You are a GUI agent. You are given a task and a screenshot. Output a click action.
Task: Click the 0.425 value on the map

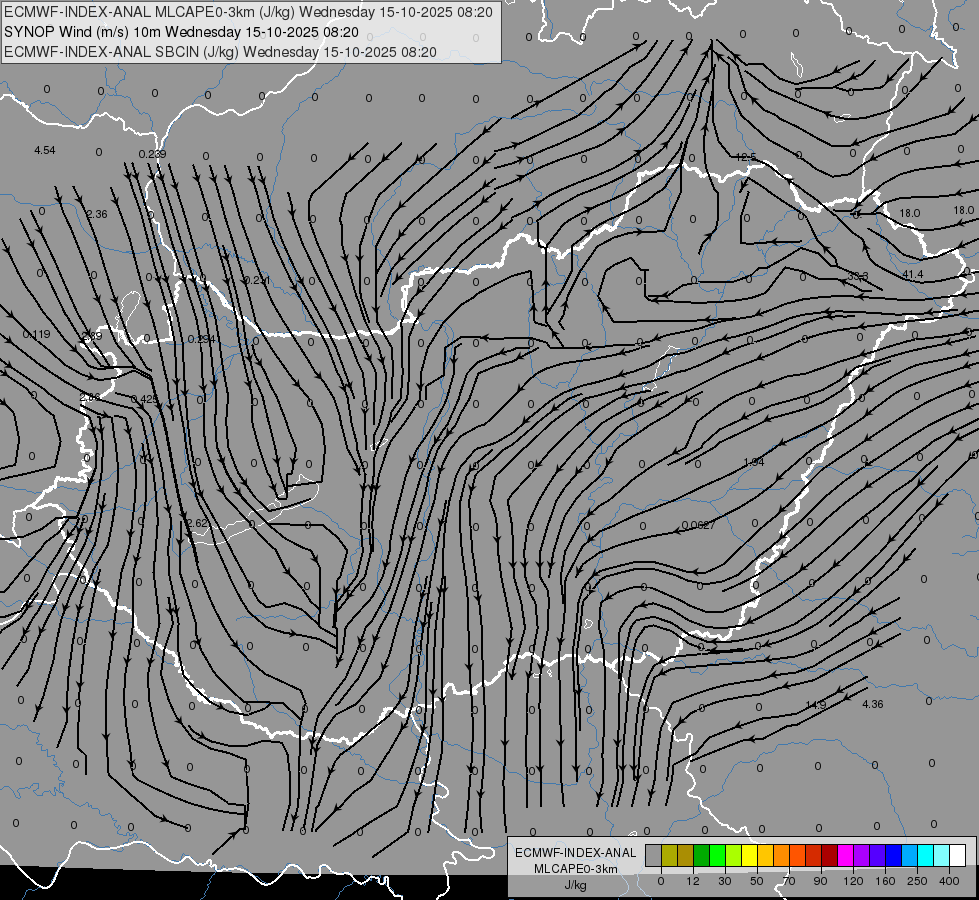click(x=144, y=399)
